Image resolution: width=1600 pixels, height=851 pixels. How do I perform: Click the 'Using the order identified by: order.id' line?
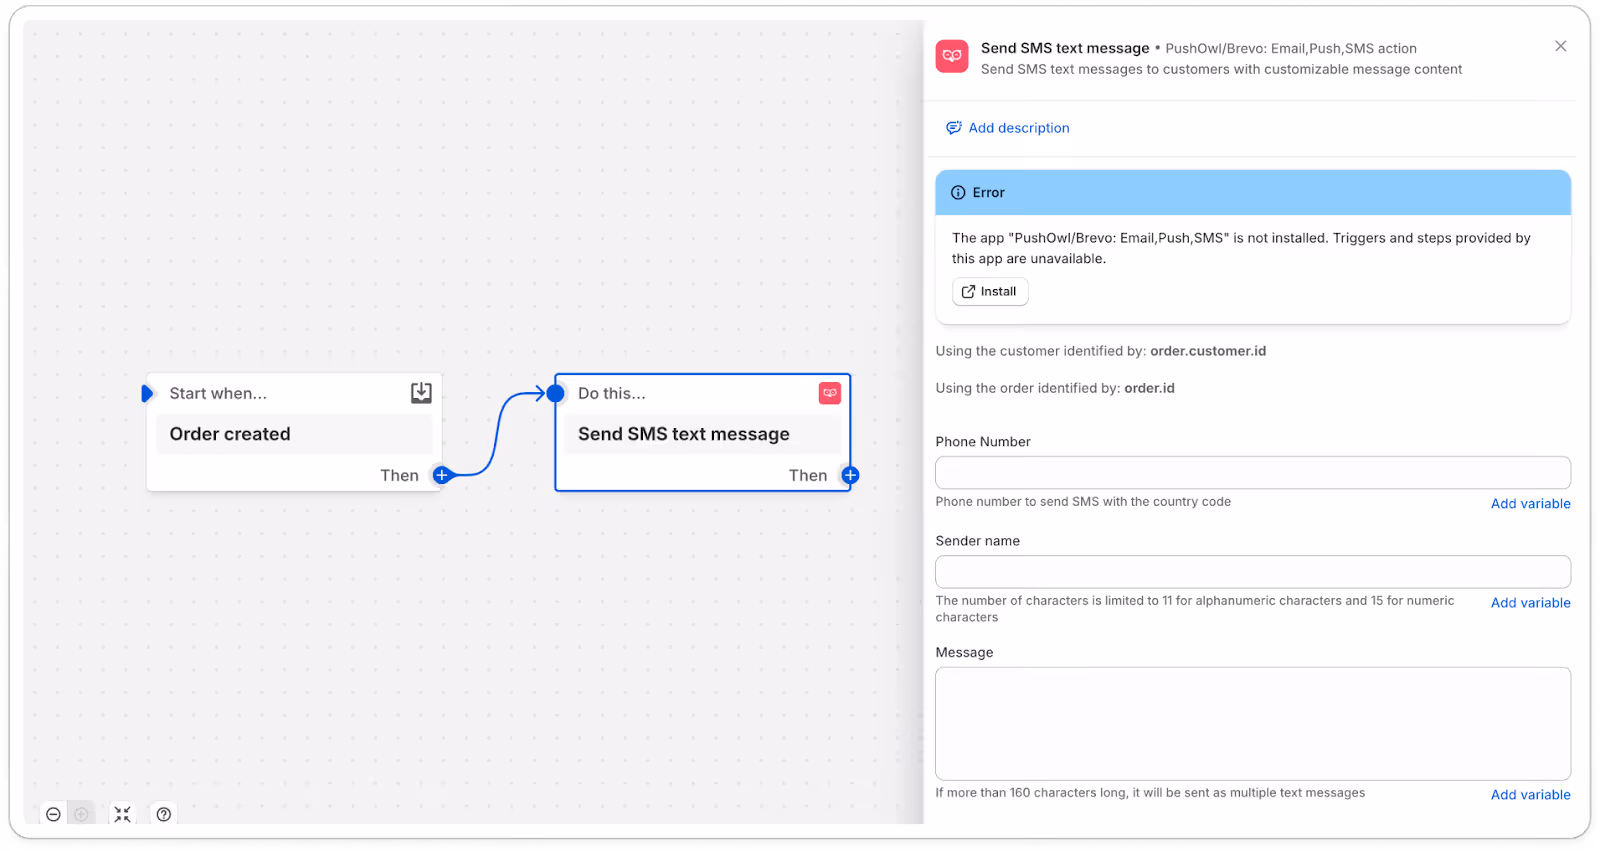pos(1055,388)
